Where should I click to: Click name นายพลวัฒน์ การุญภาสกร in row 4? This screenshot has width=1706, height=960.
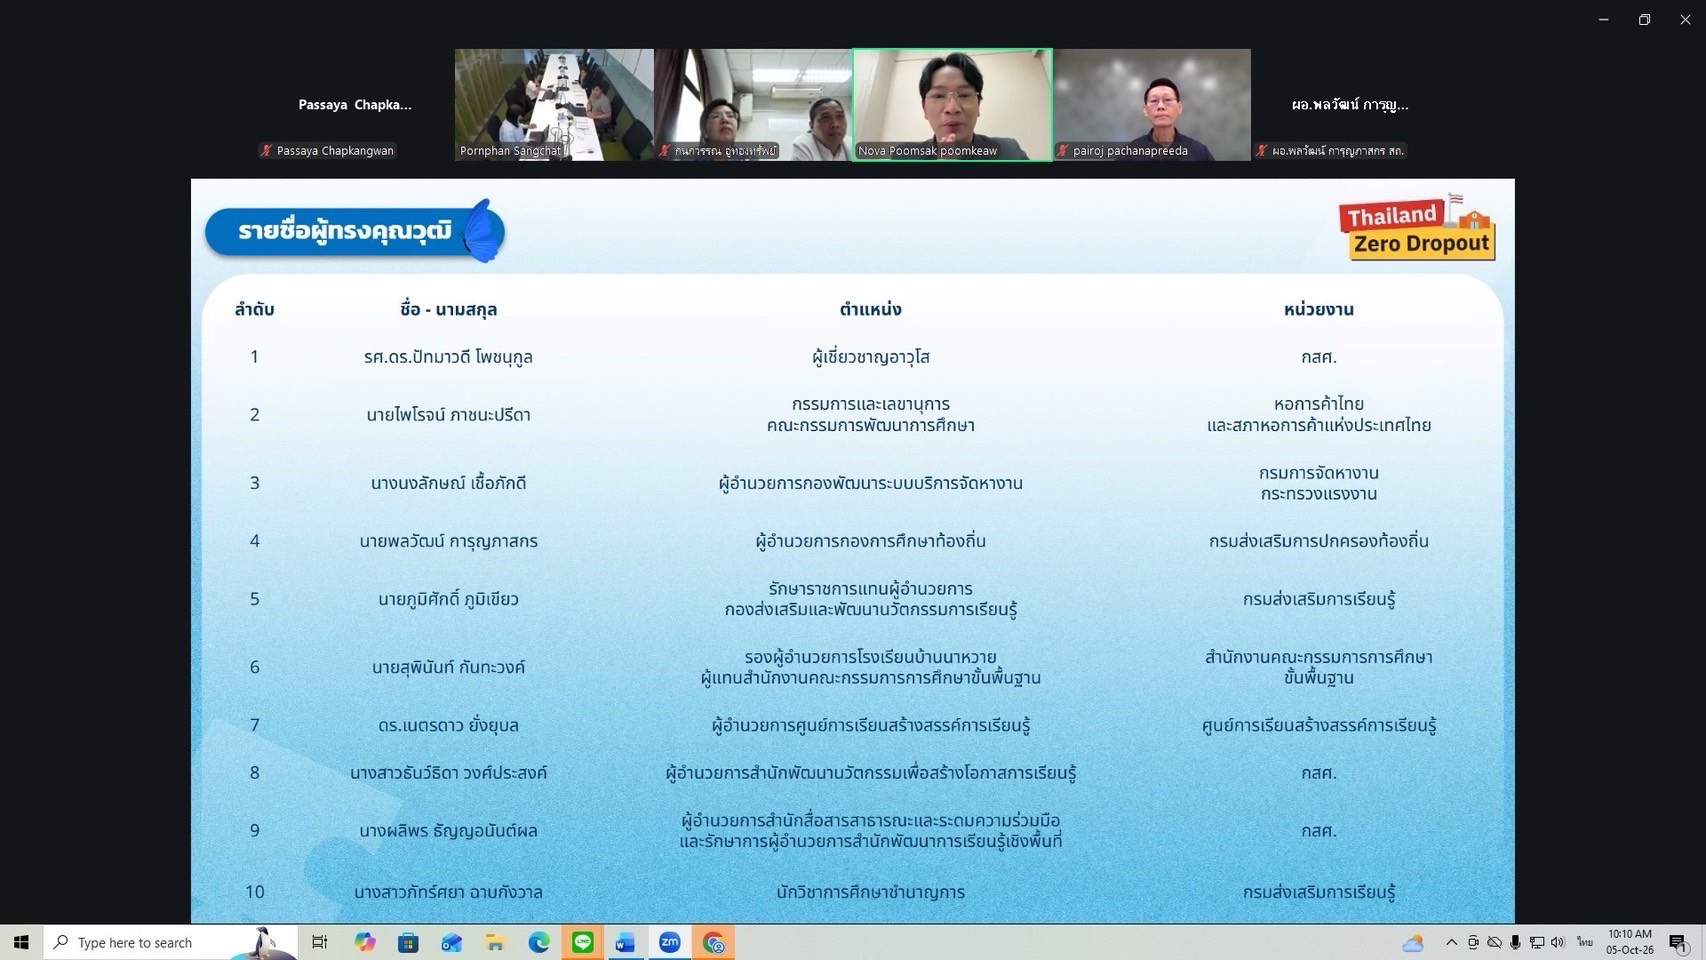[448, 541]
